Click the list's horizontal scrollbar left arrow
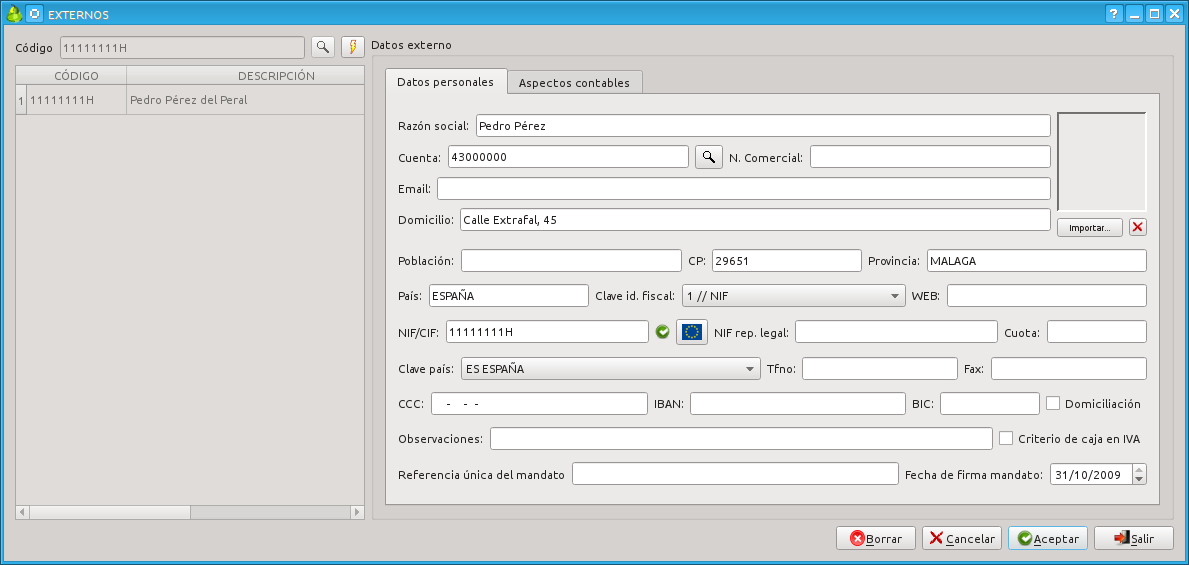This screenshot has height=565, width=1189. pos(23,512)
